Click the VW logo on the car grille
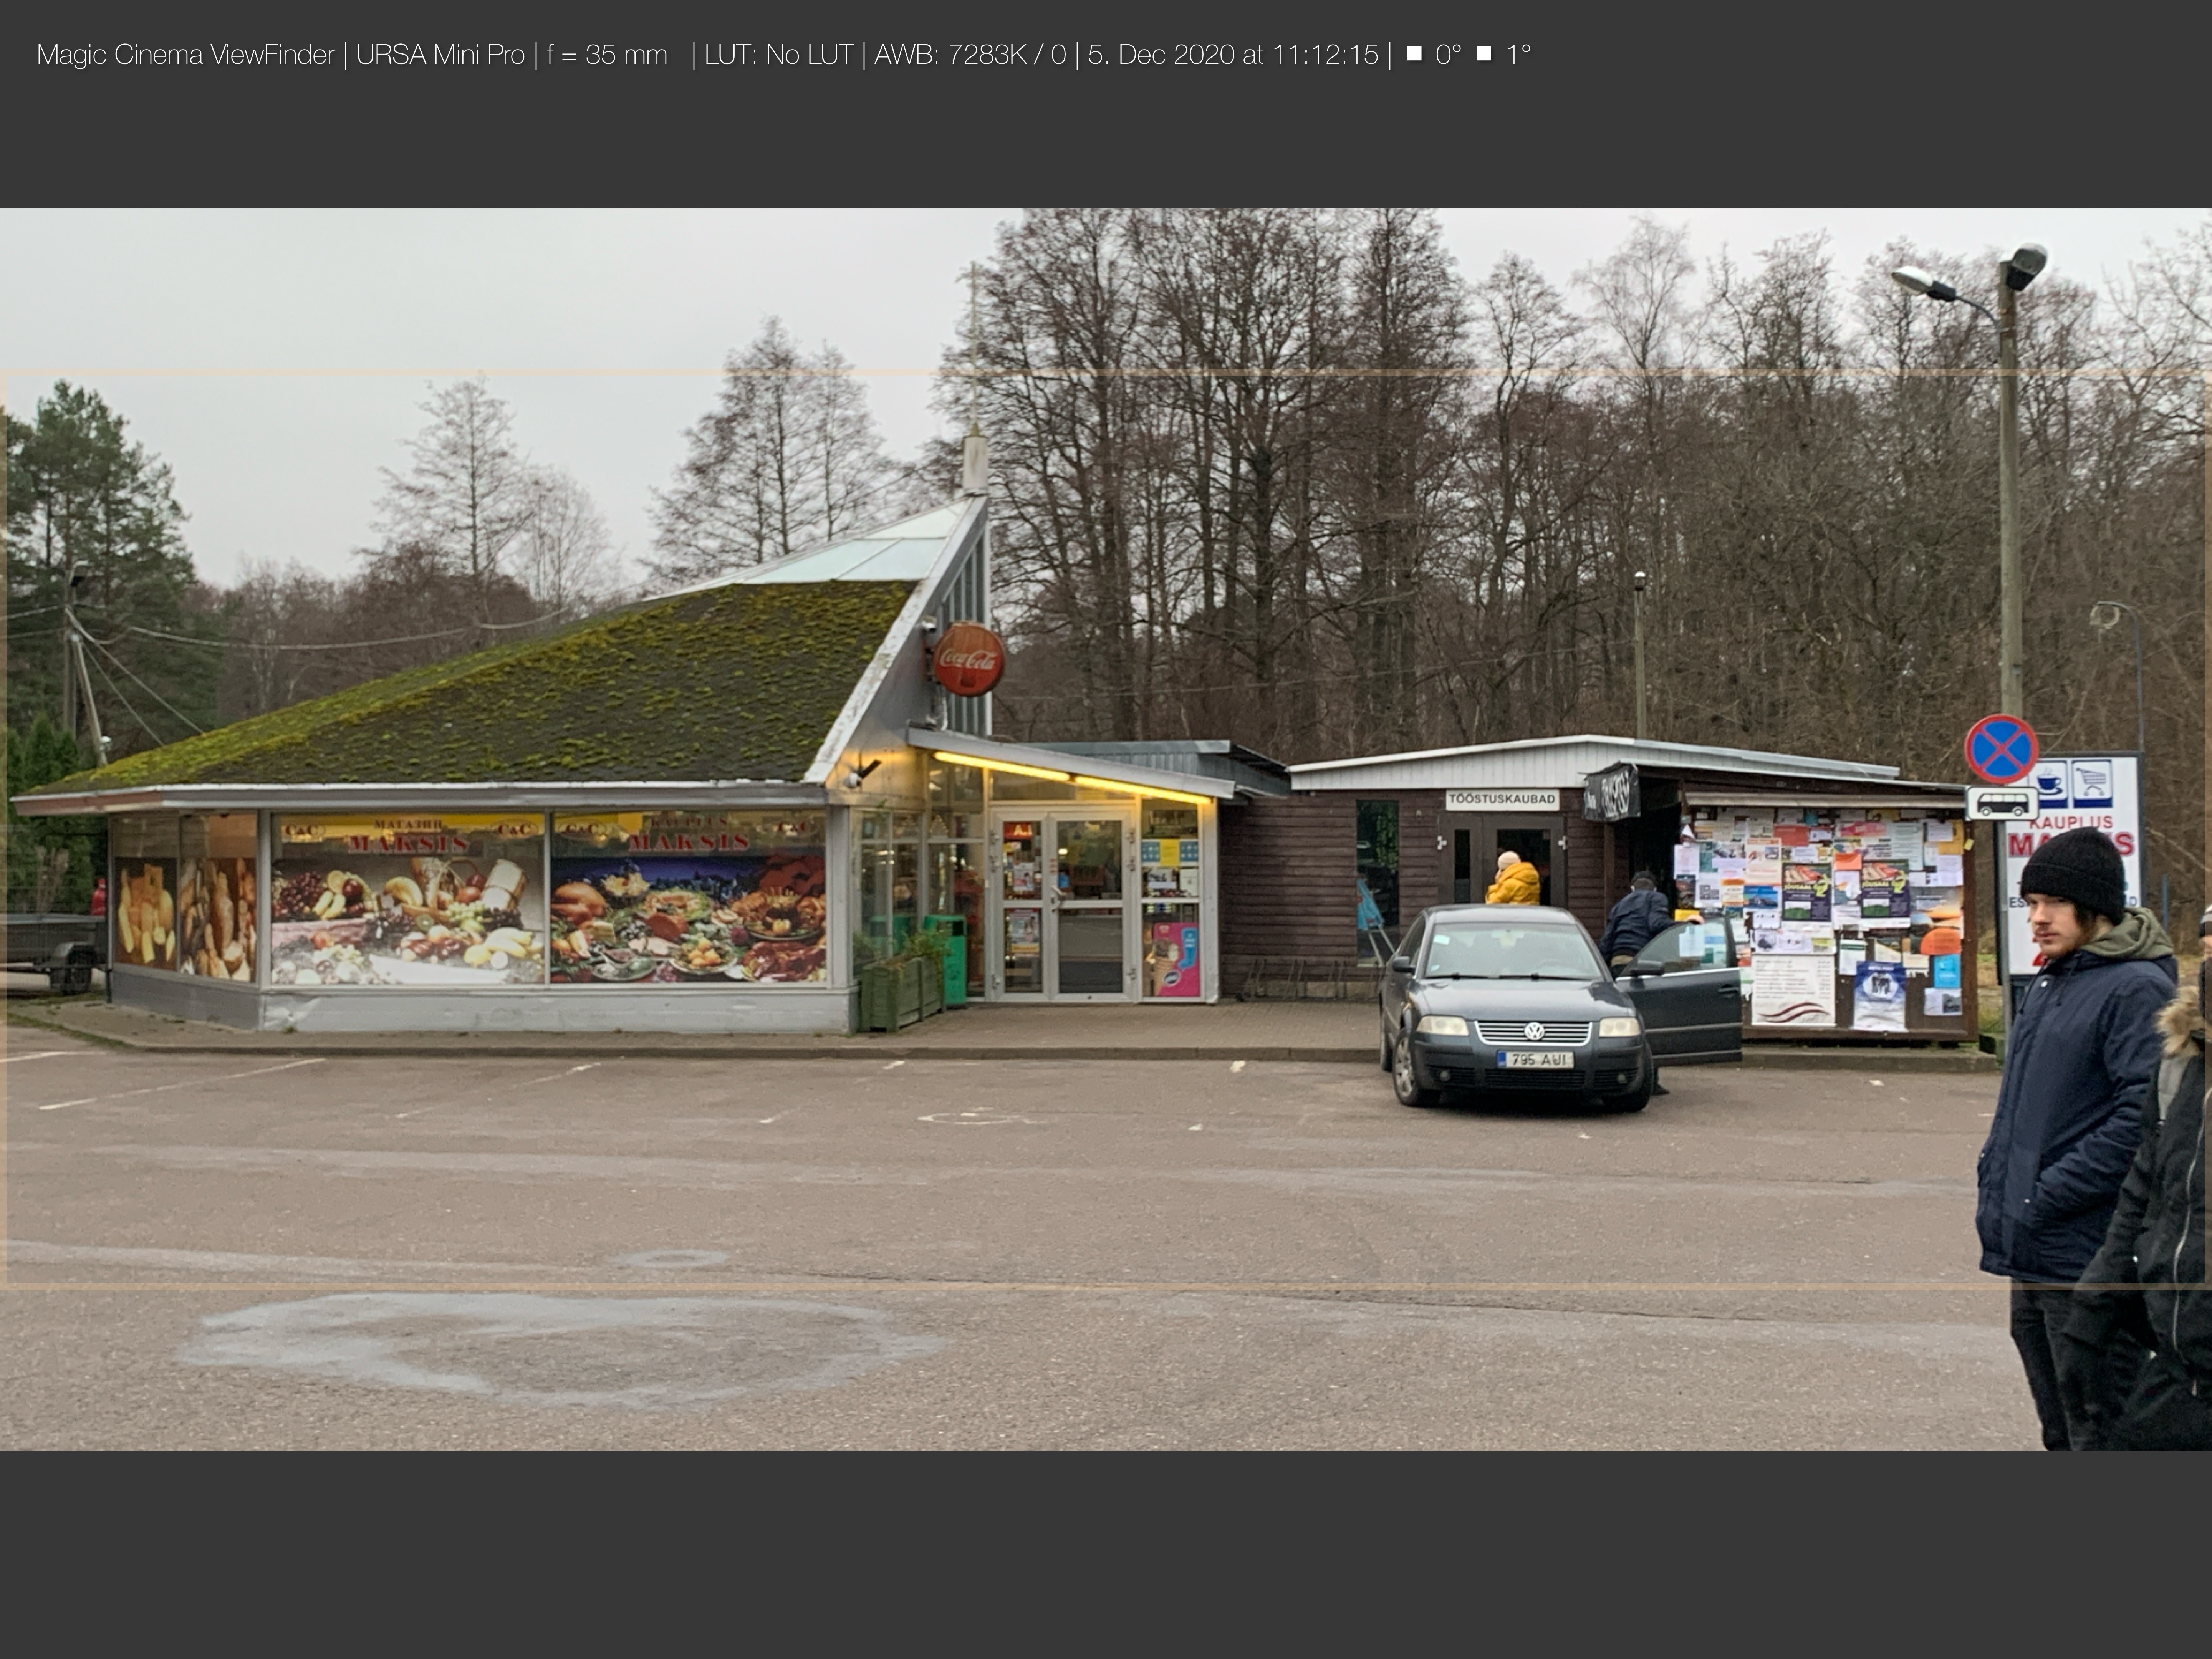This screenshot has width=2212, height=1659. pyautogui.click(x=1534, y=1031)
